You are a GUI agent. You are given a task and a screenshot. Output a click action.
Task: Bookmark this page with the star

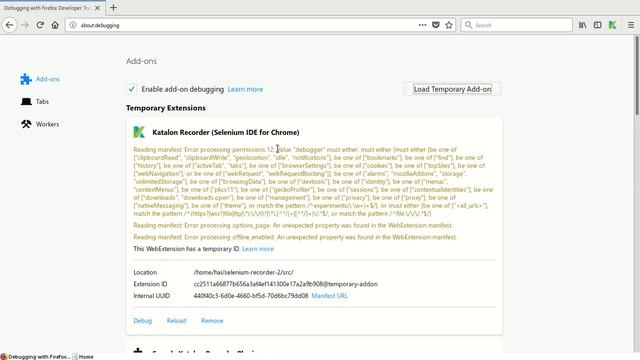[449, 25]
